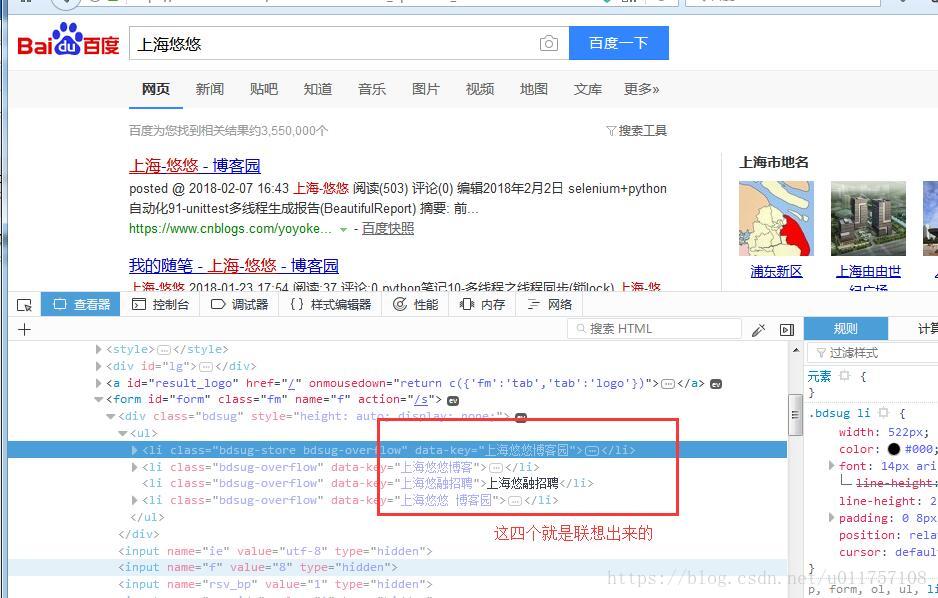Select the 贴吧 search category
The height and width of the screenshot is (598, 938).
coord(264,90)
